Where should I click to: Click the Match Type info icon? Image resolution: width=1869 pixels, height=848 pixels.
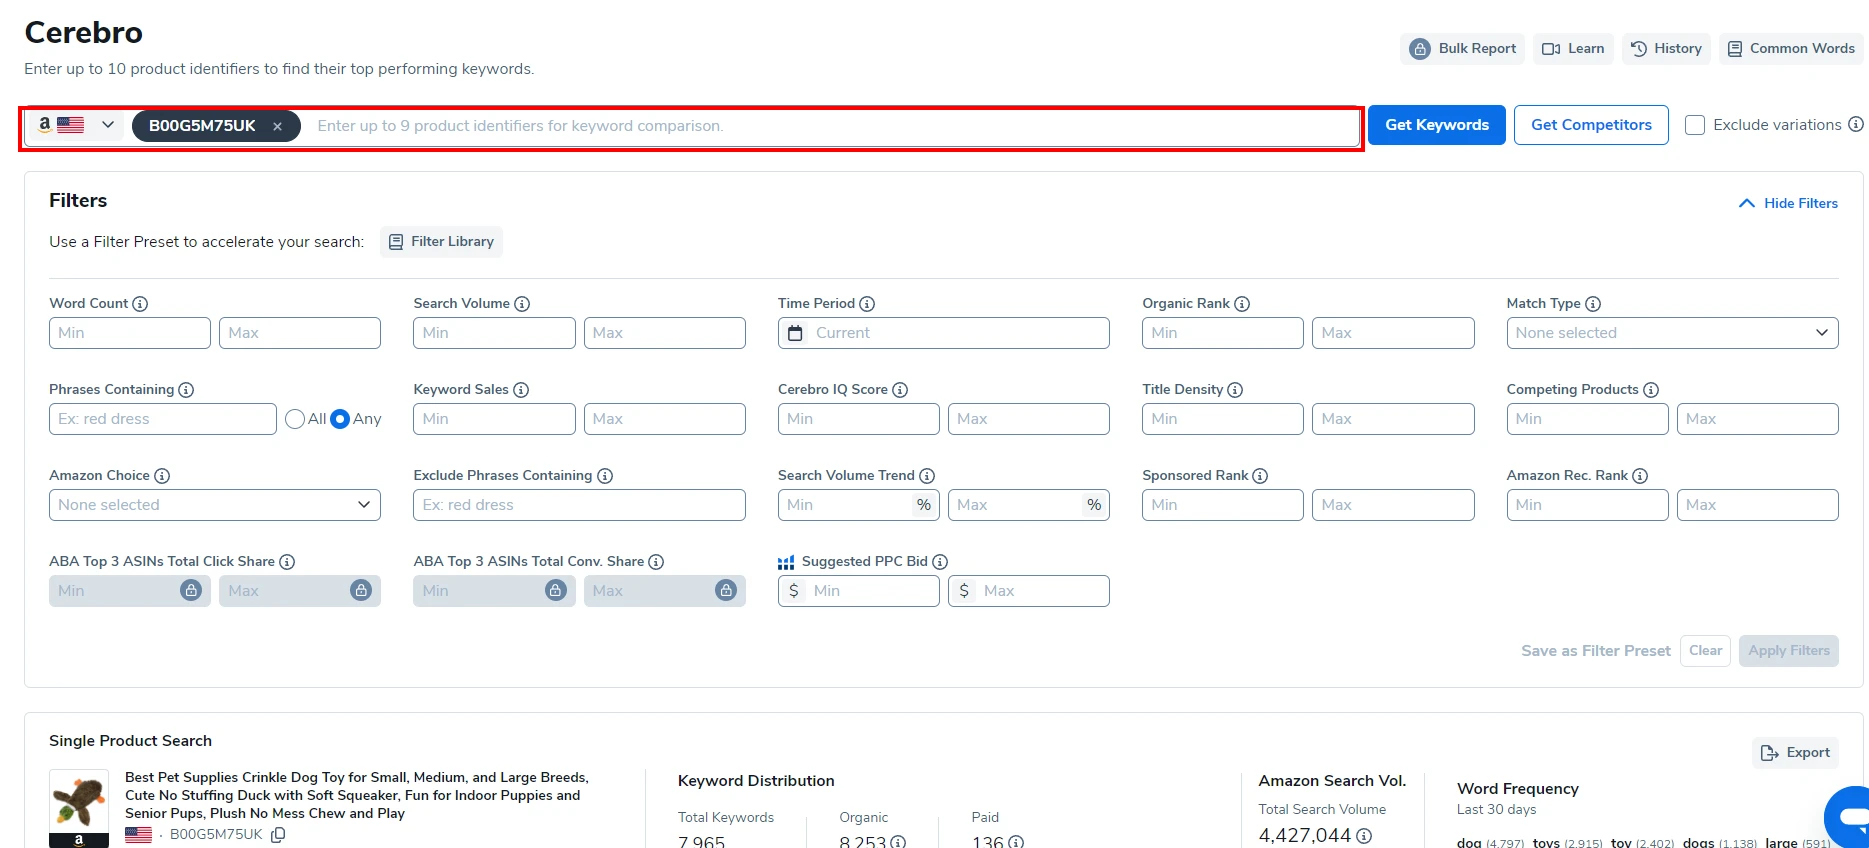1593,304
